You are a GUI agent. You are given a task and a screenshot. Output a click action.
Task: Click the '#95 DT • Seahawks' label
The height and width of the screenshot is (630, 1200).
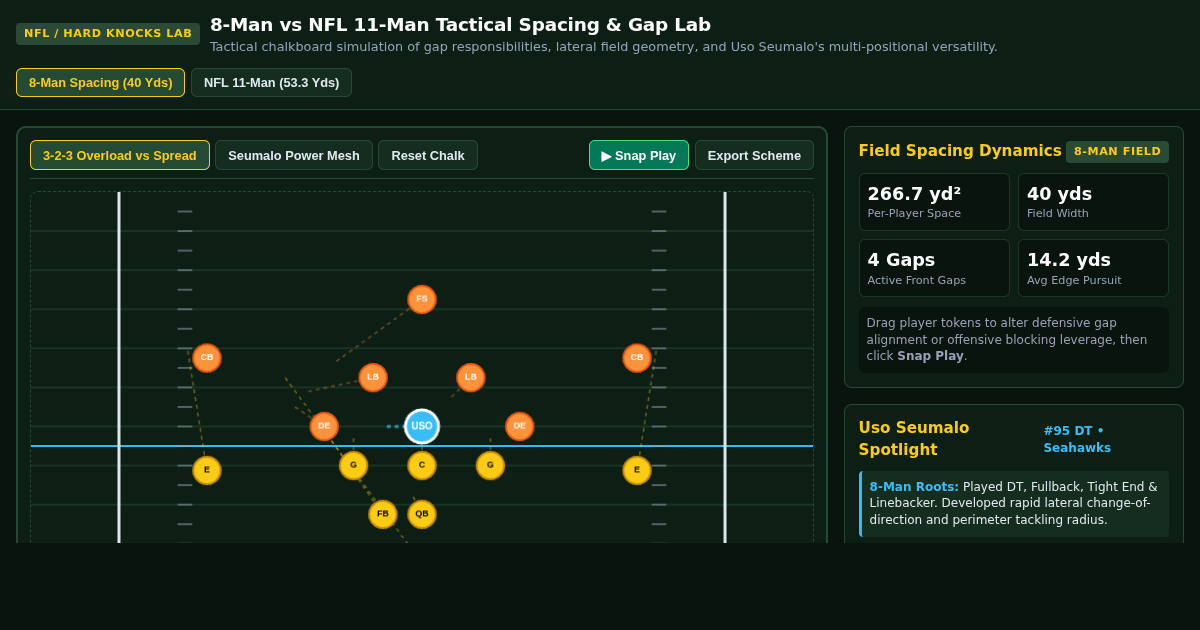tap(1077, 439)
